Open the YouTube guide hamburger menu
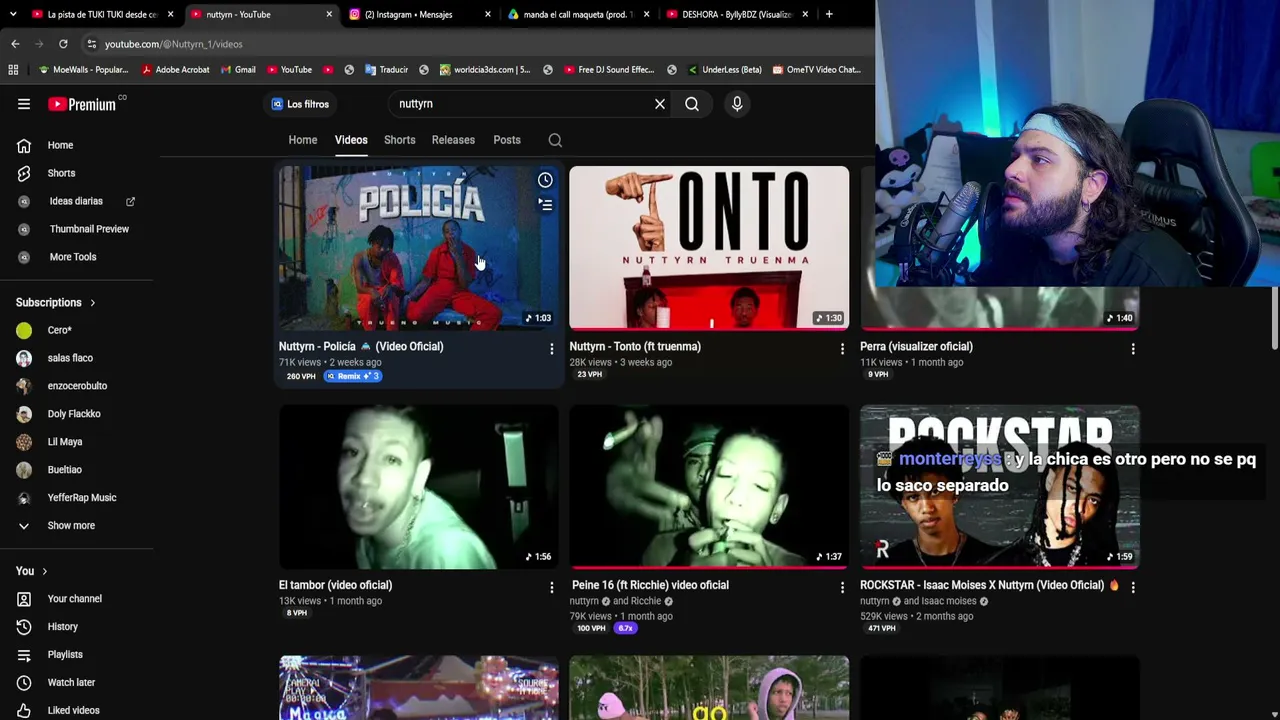Image resolution: width=1280 pixels, height=720 pixels. tap(24, 104)
